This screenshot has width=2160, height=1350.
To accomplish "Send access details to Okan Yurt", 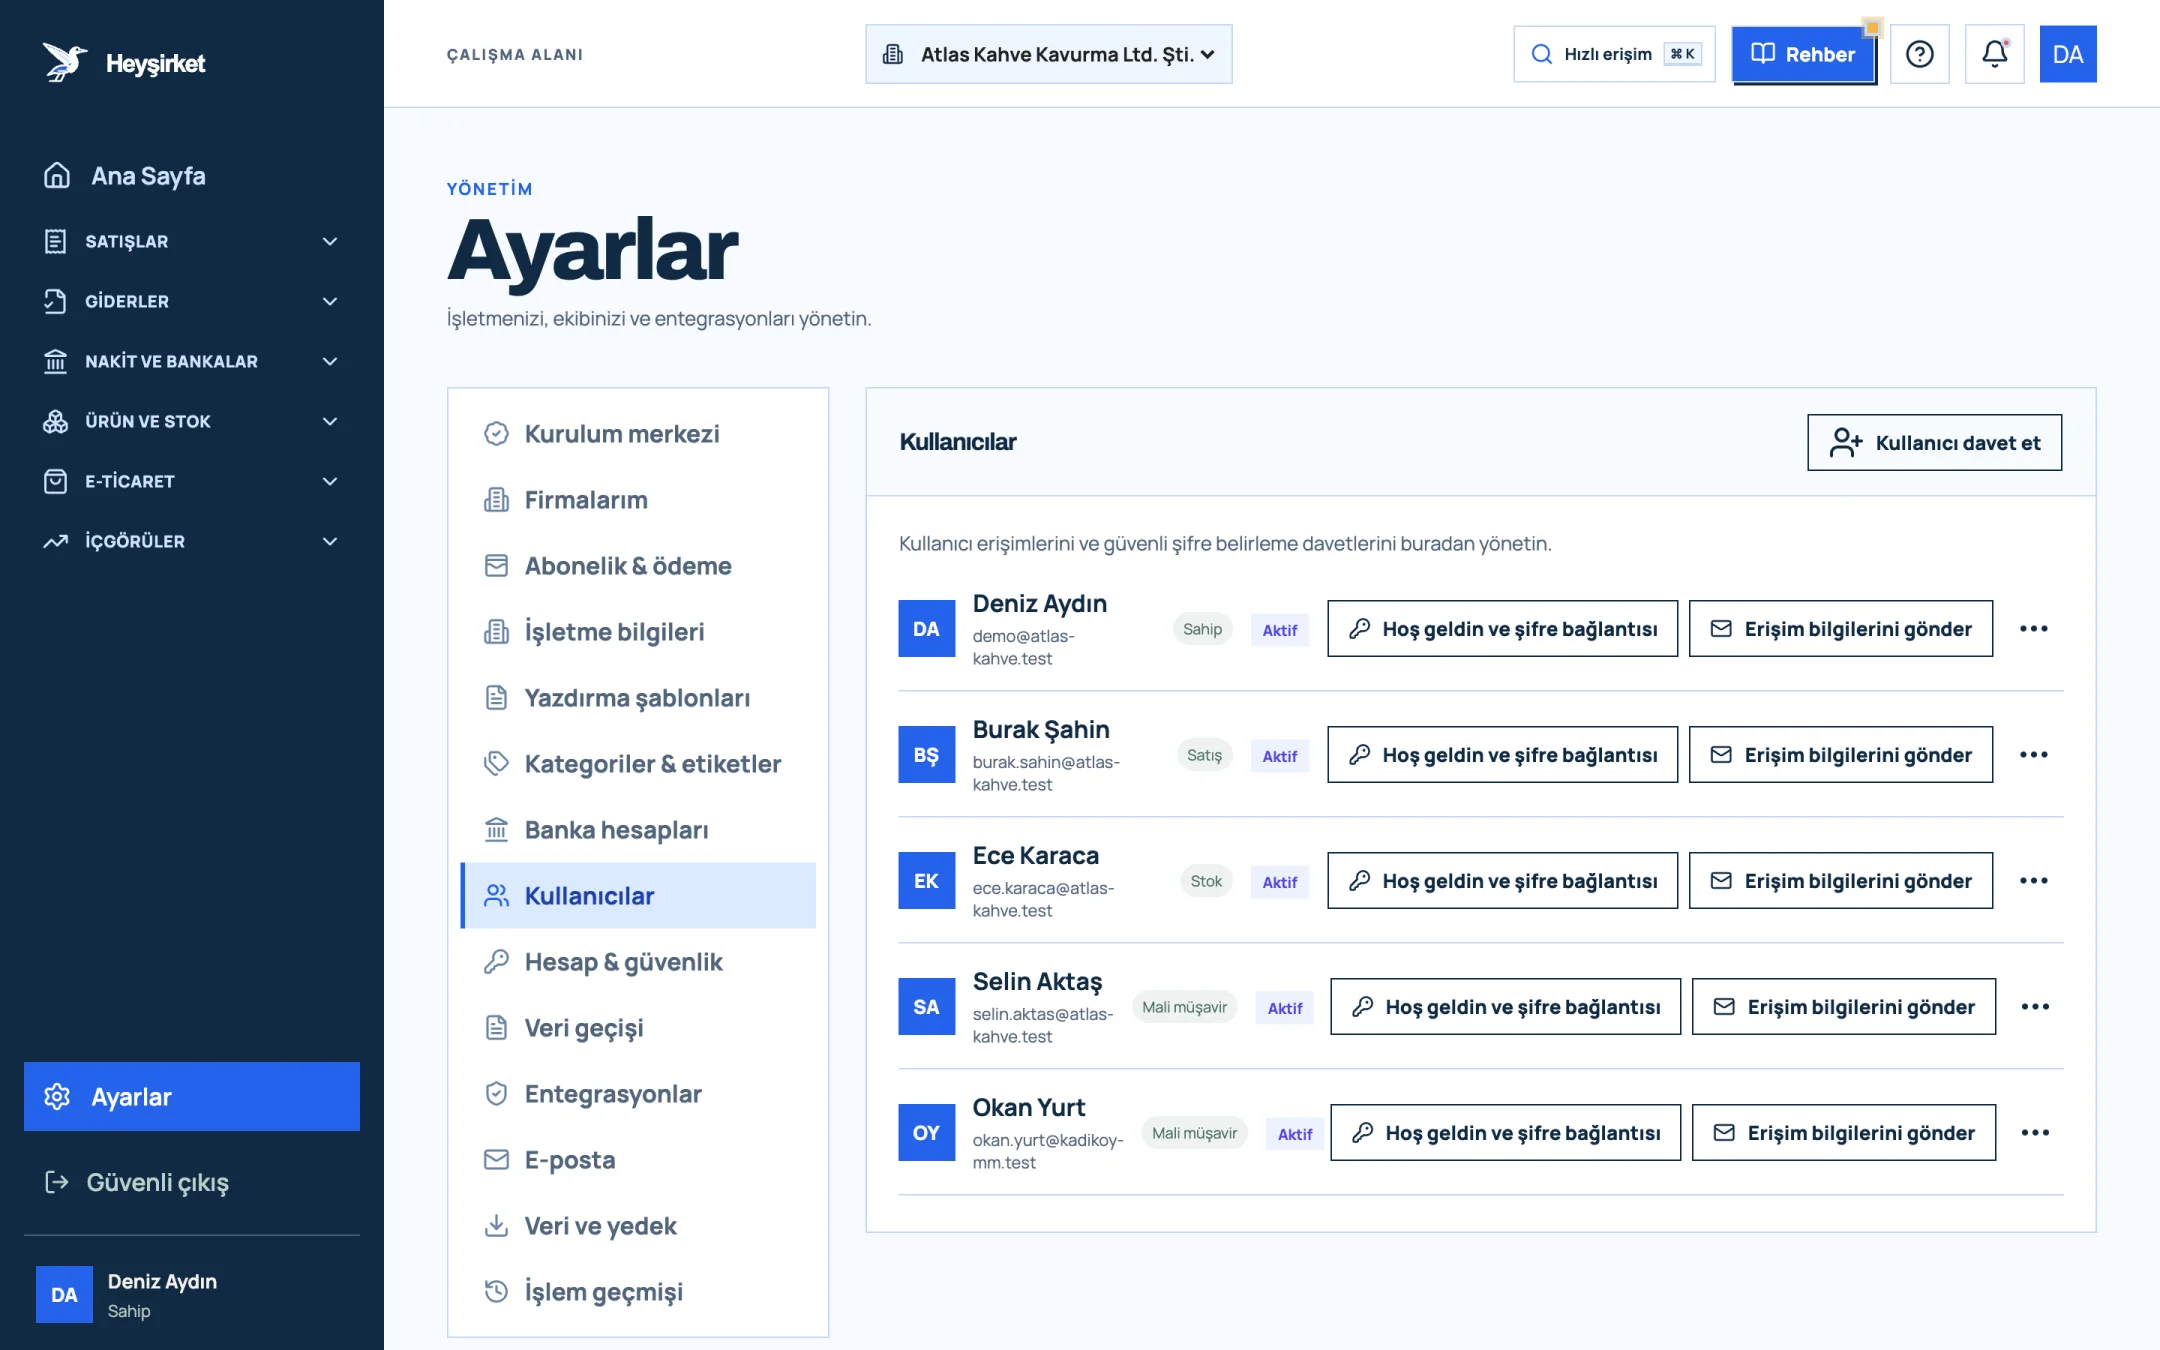I will pyautogui.click(x=1844, y=1133).
